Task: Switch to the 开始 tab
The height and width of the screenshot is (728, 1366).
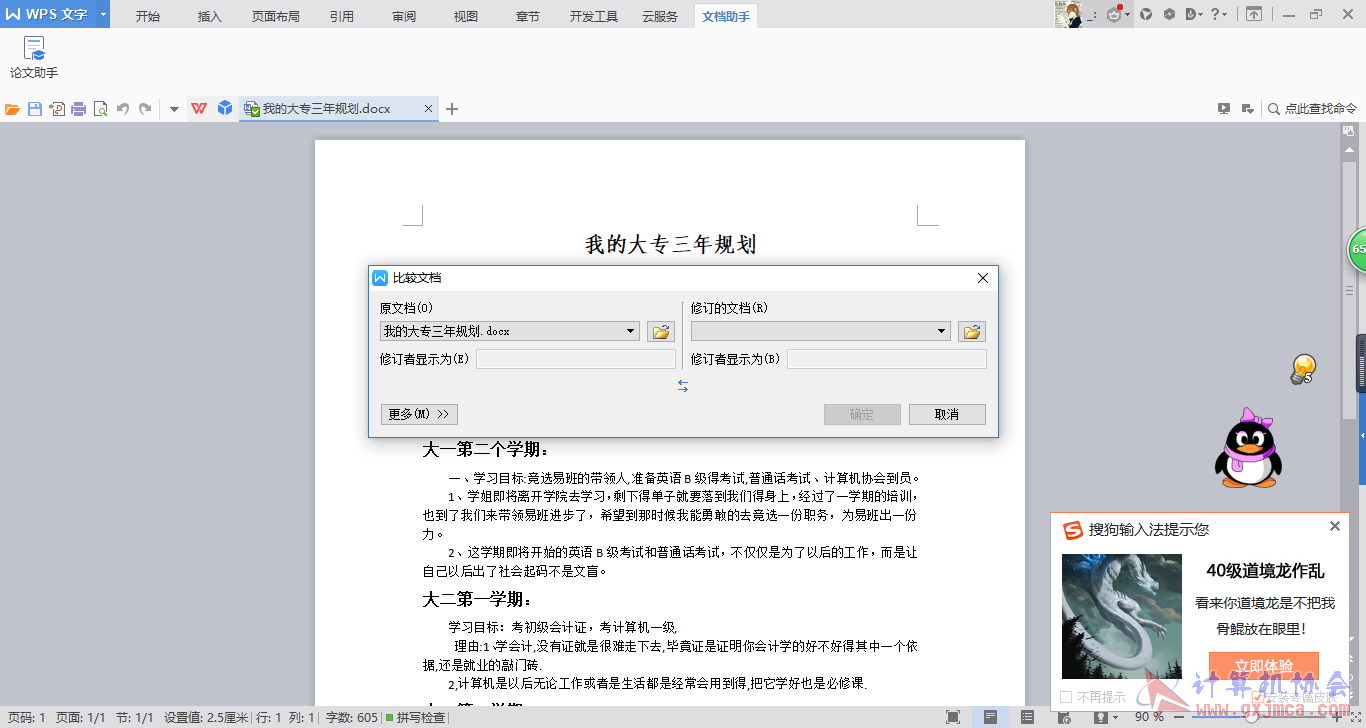Action: (x=147, y=16)
